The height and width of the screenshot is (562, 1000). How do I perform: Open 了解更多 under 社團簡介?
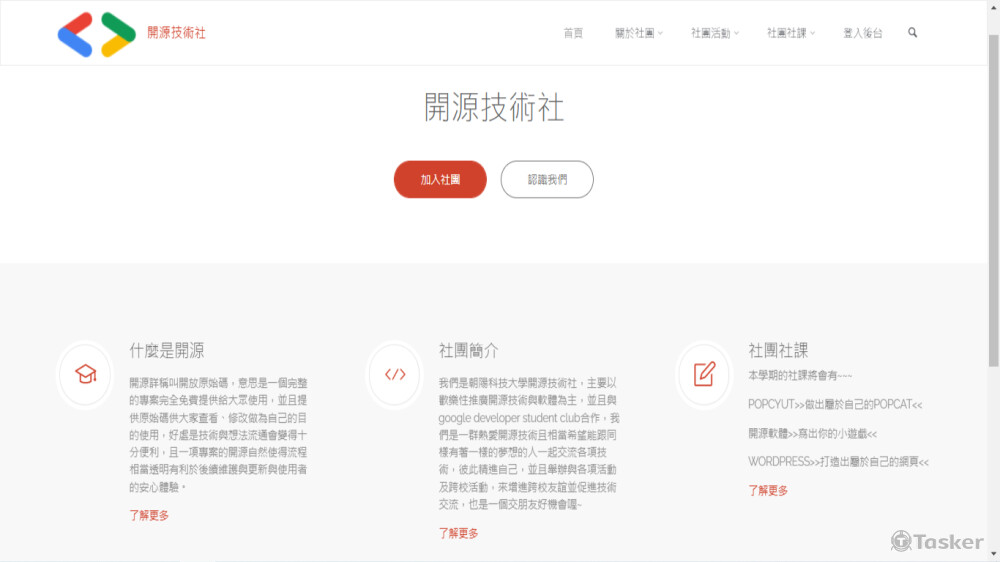pyautogui.click(x=458, y=533)
